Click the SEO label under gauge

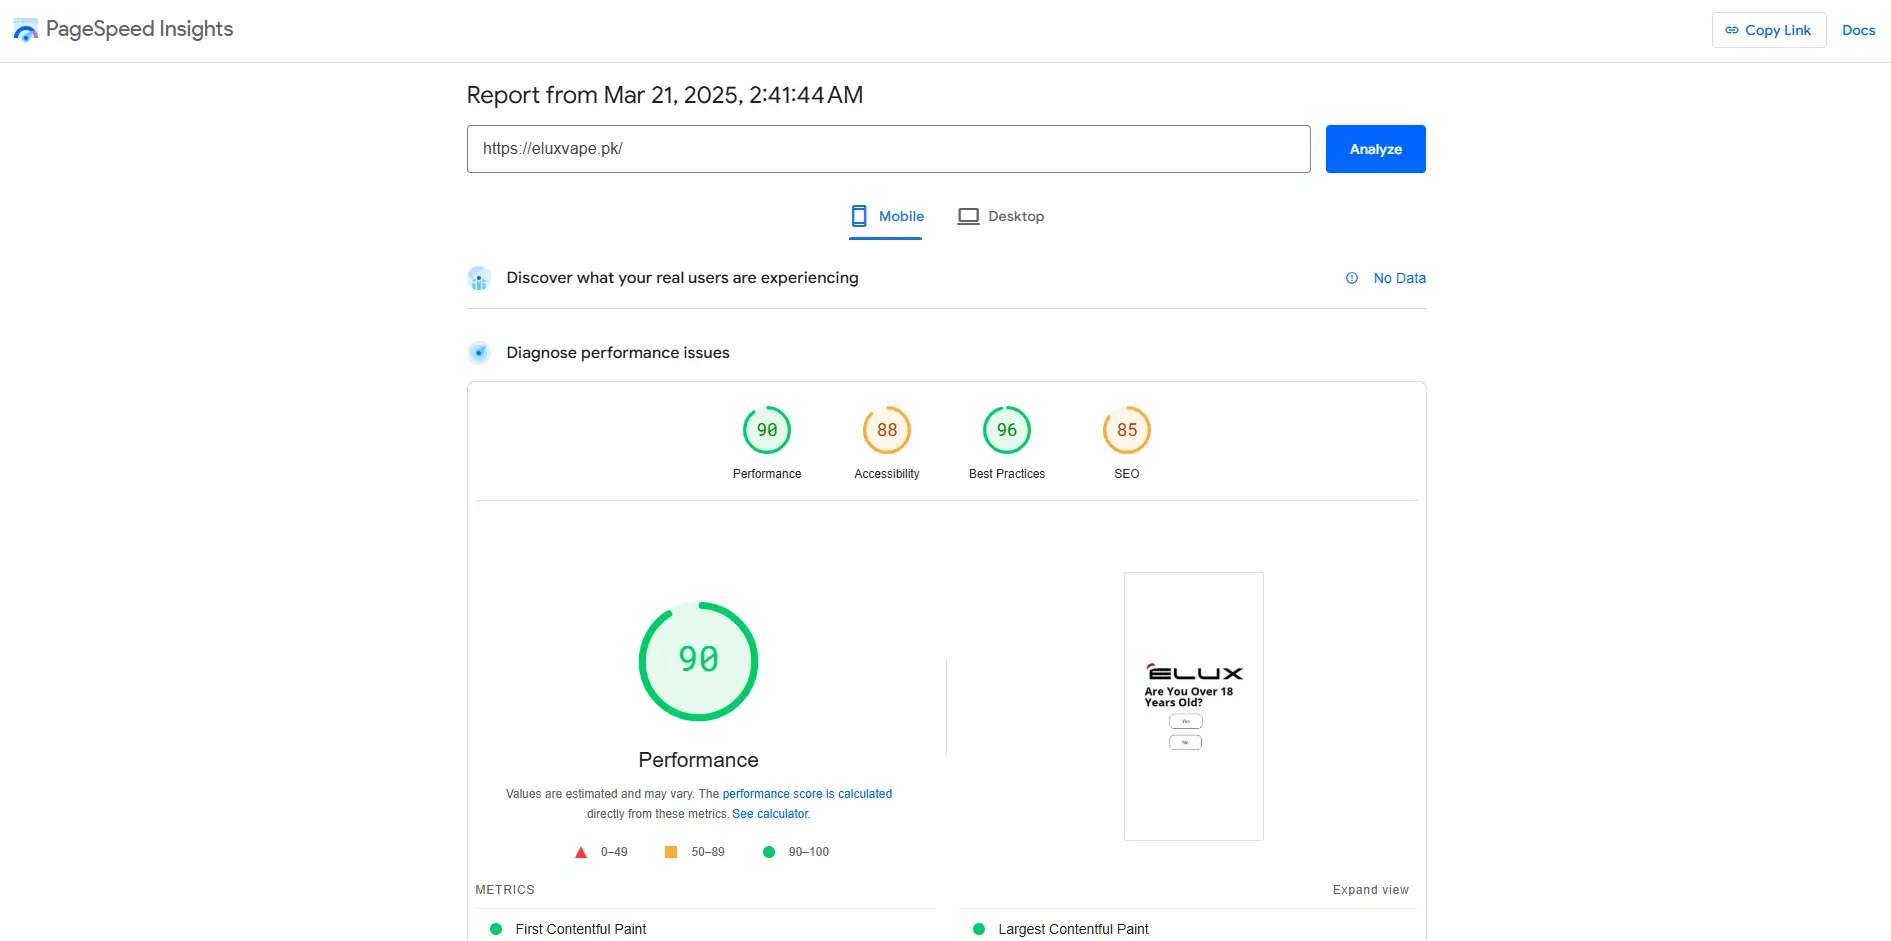click(x=1127, y=474)
